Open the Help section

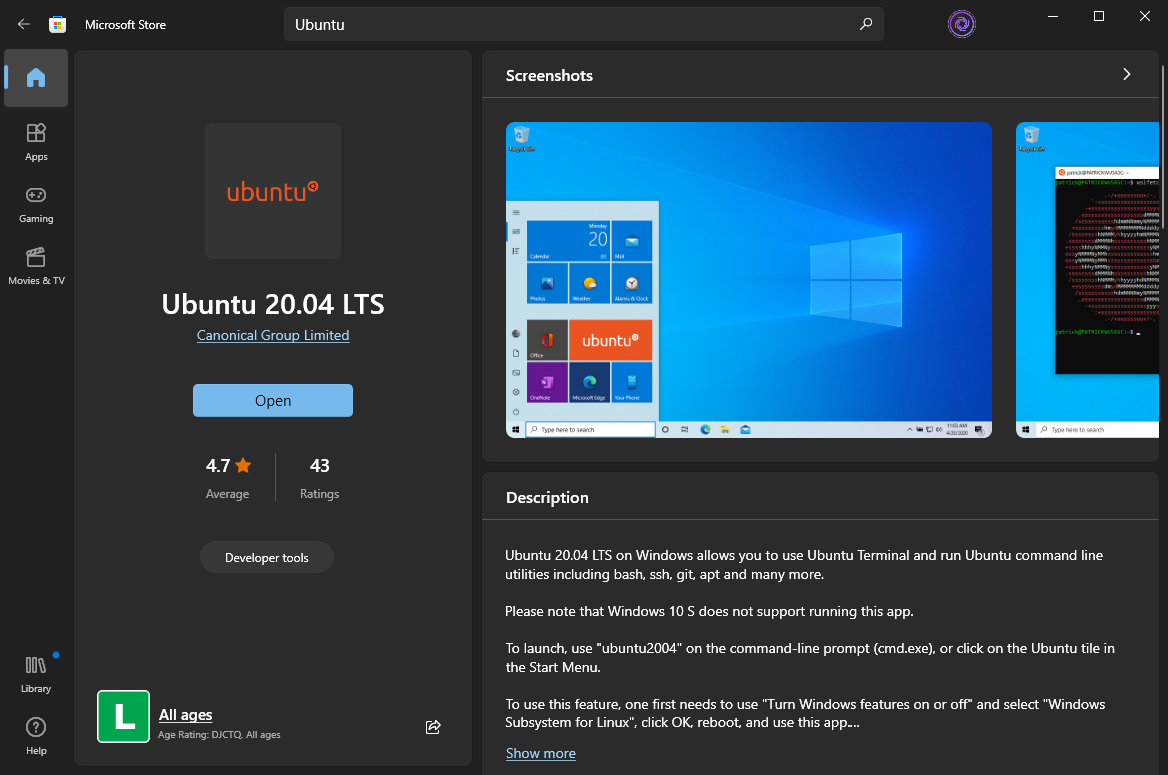pyautogui.click(x=36, y=736)
